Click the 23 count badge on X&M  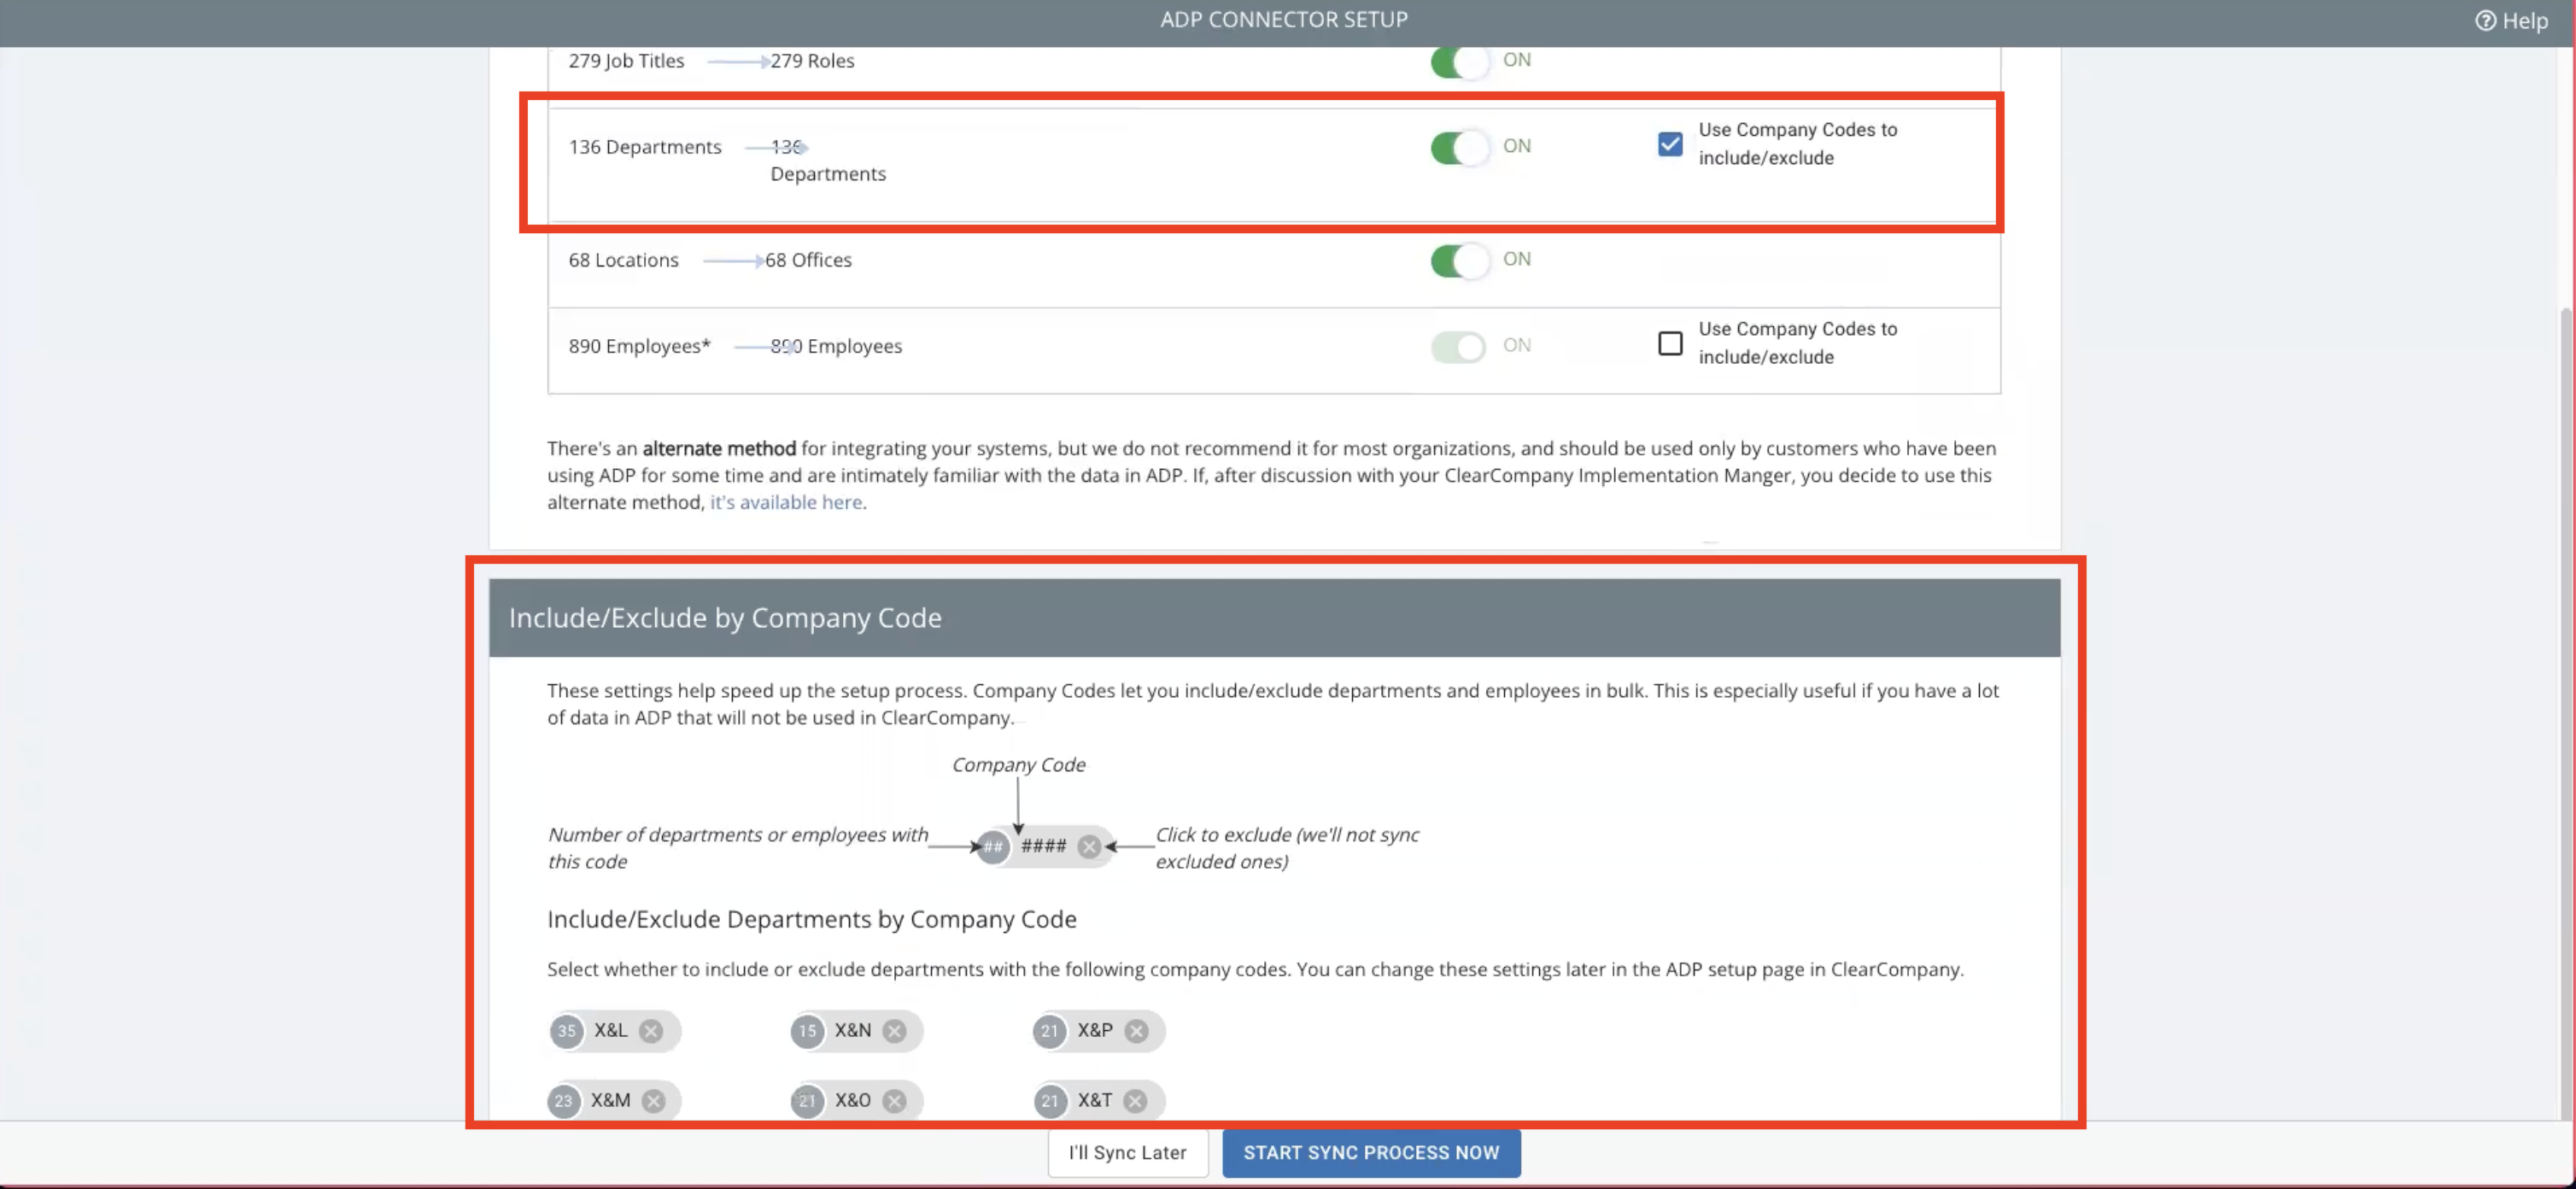(564, 1101)
